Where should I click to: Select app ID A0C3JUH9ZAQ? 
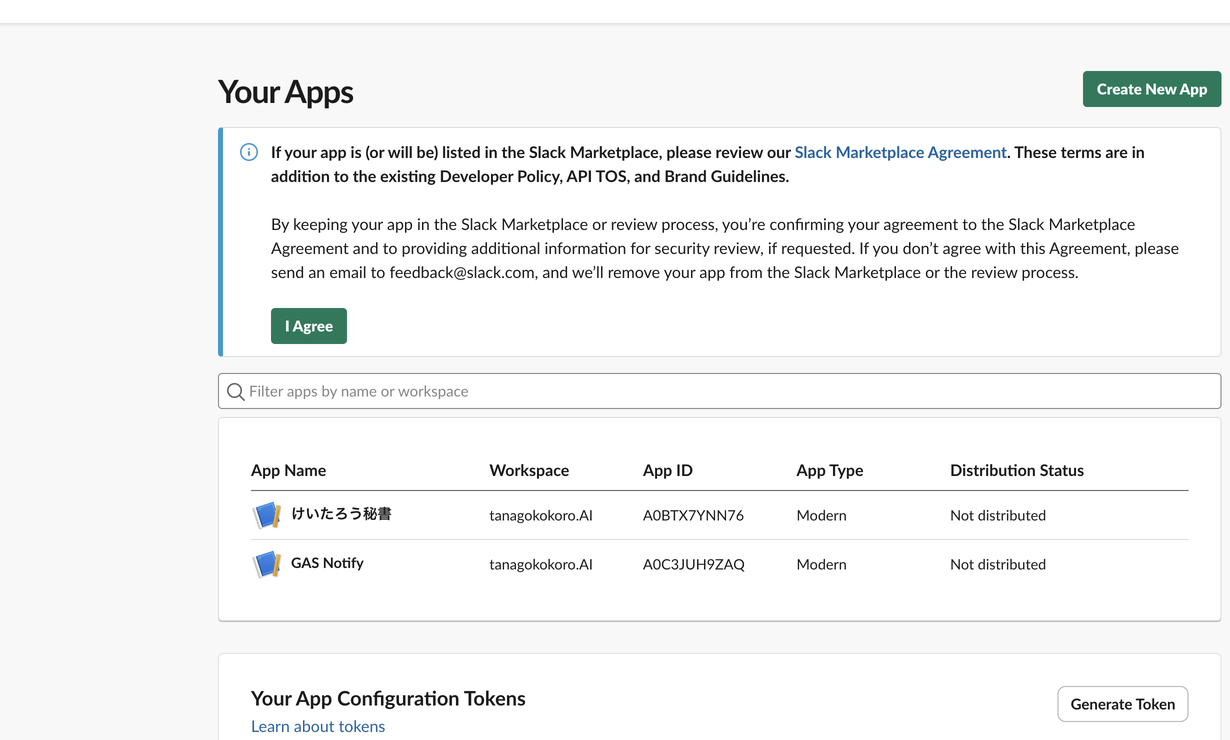[694, 564]
